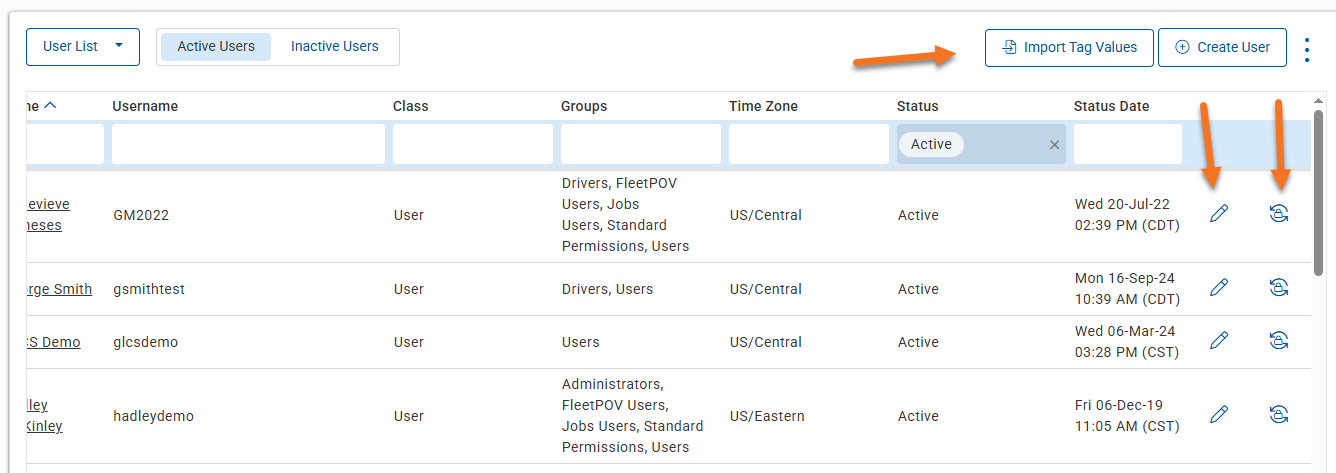This screenshot has width=1336, height=473.
Task: Sort by Status column header
Action: (918, 106)
